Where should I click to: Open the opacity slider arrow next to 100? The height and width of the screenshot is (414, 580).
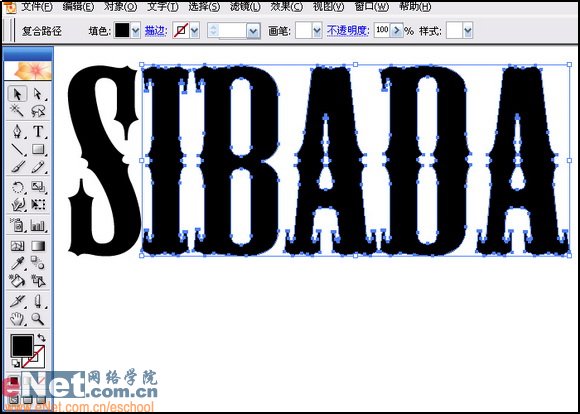[397, 30]
